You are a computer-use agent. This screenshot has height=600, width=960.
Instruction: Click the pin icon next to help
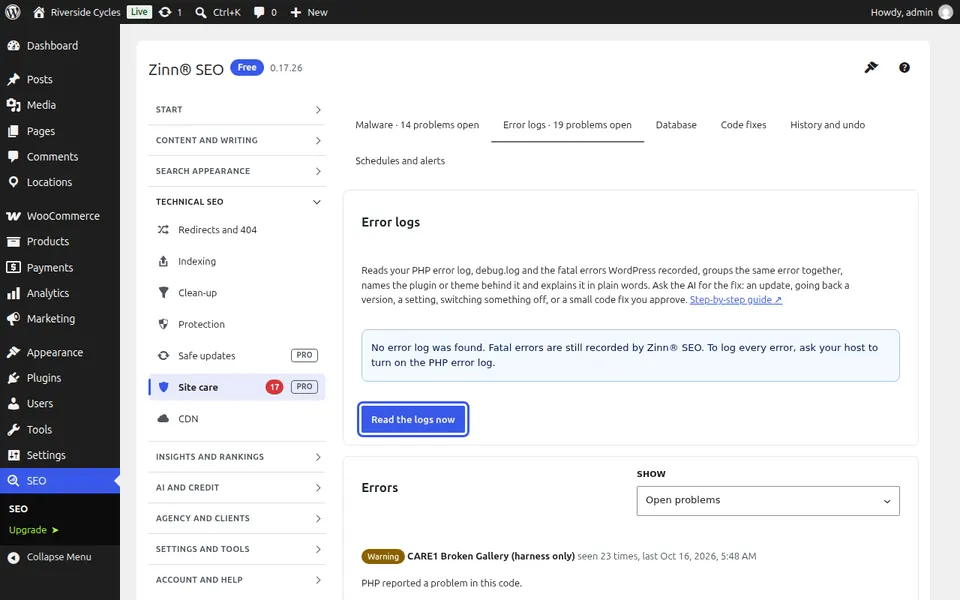871,67
